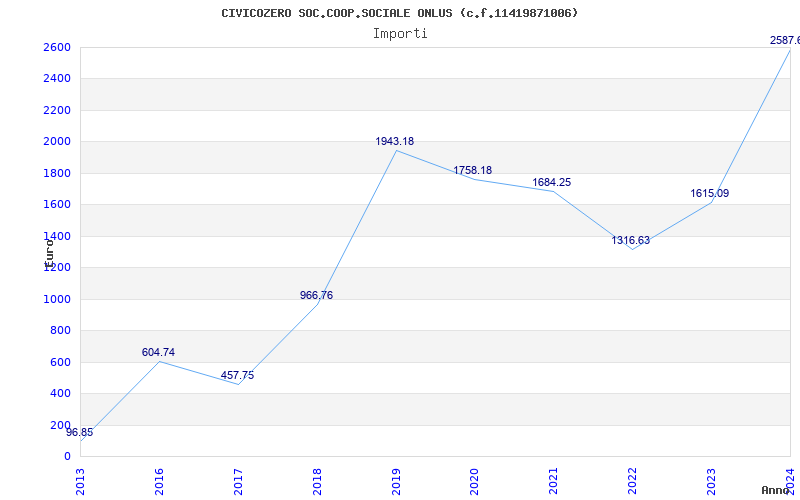Click the 2018 x-axis year label

click(x=317, y=481)
